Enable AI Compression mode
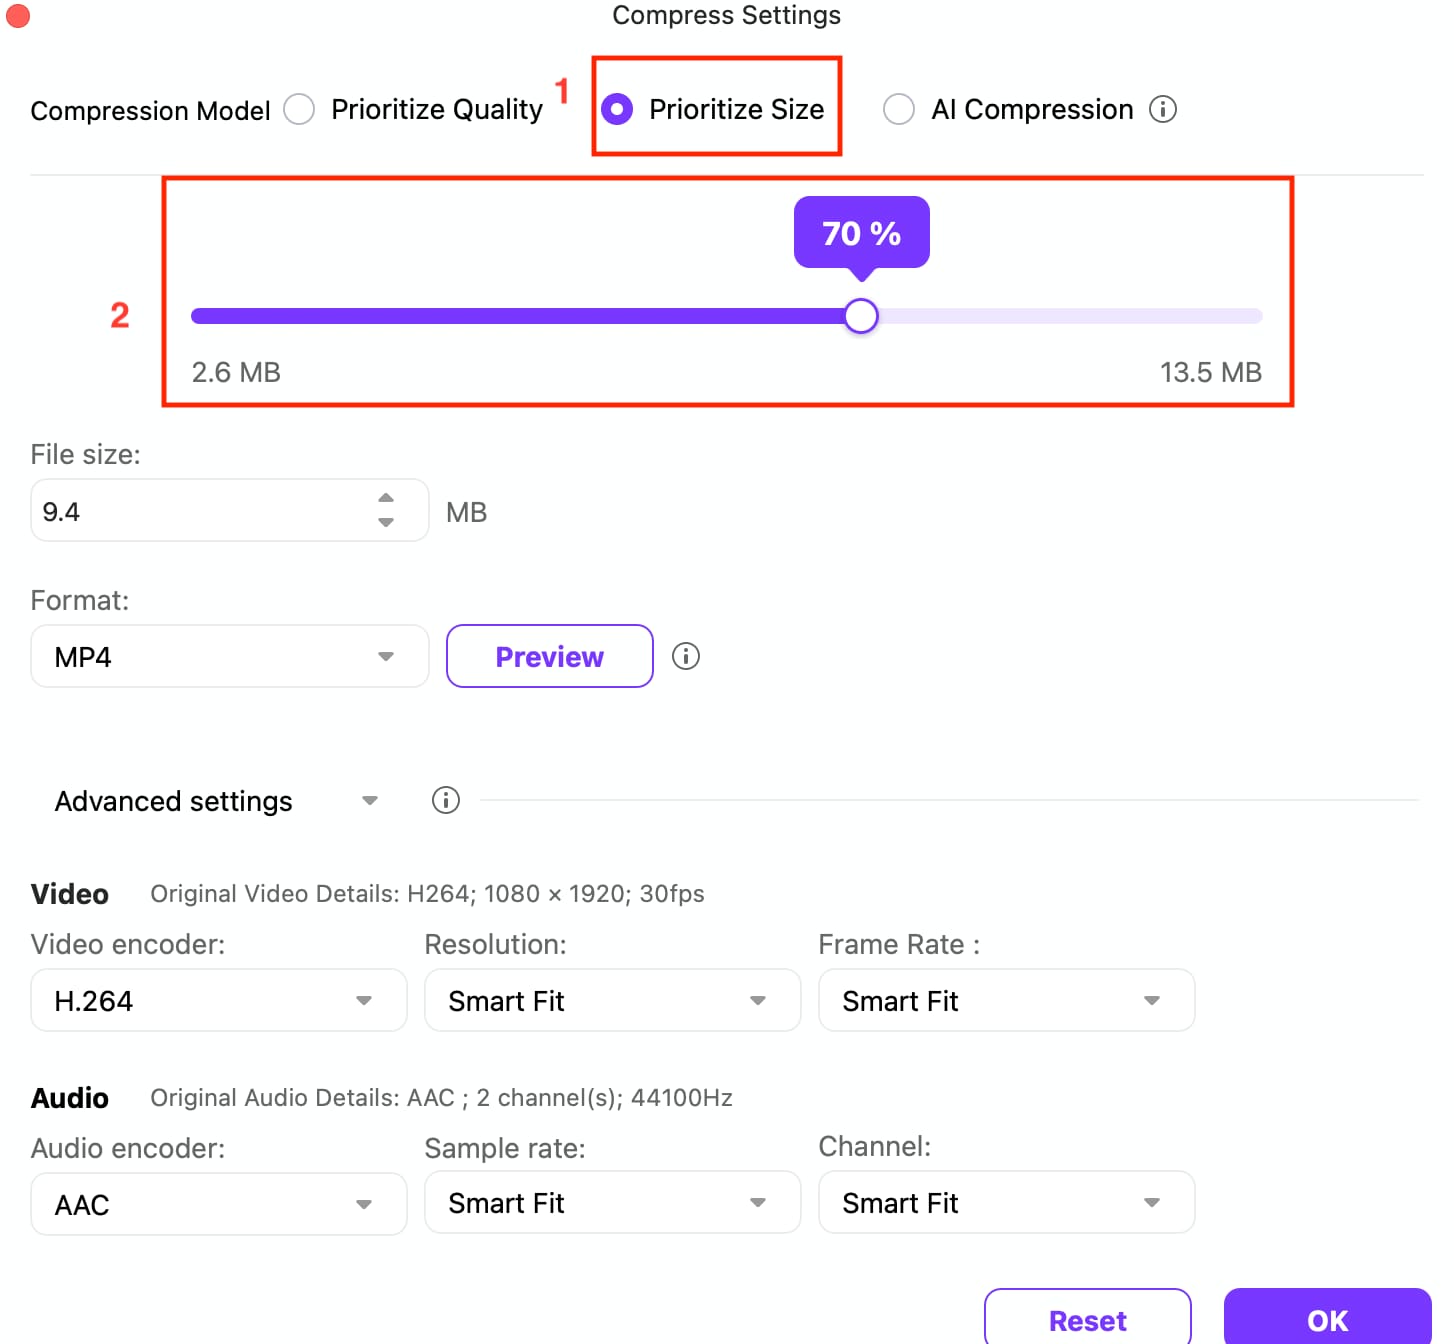Screen dimensions: 1454x1344 point(898,109)
